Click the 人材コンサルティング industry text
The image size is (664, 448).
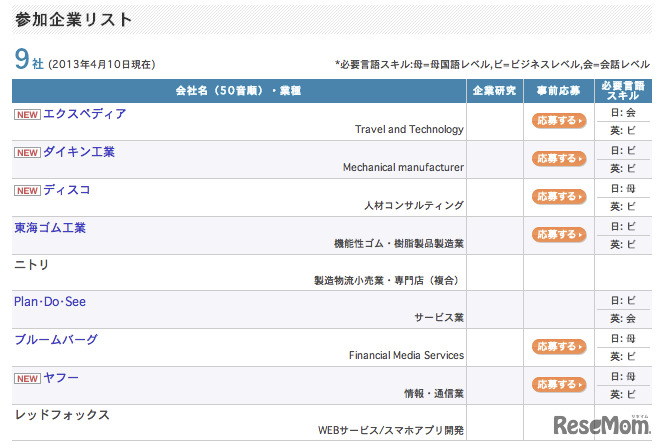pos(414,205)
